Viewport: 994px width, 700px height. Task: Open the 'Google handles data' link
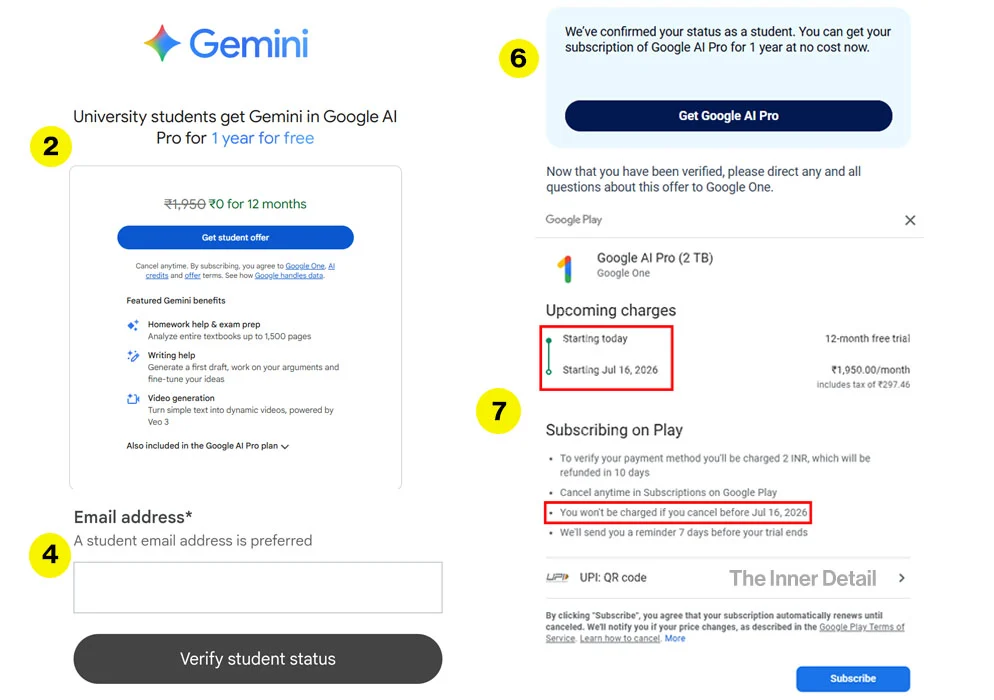pyautogui.click(x=289, y=276)
